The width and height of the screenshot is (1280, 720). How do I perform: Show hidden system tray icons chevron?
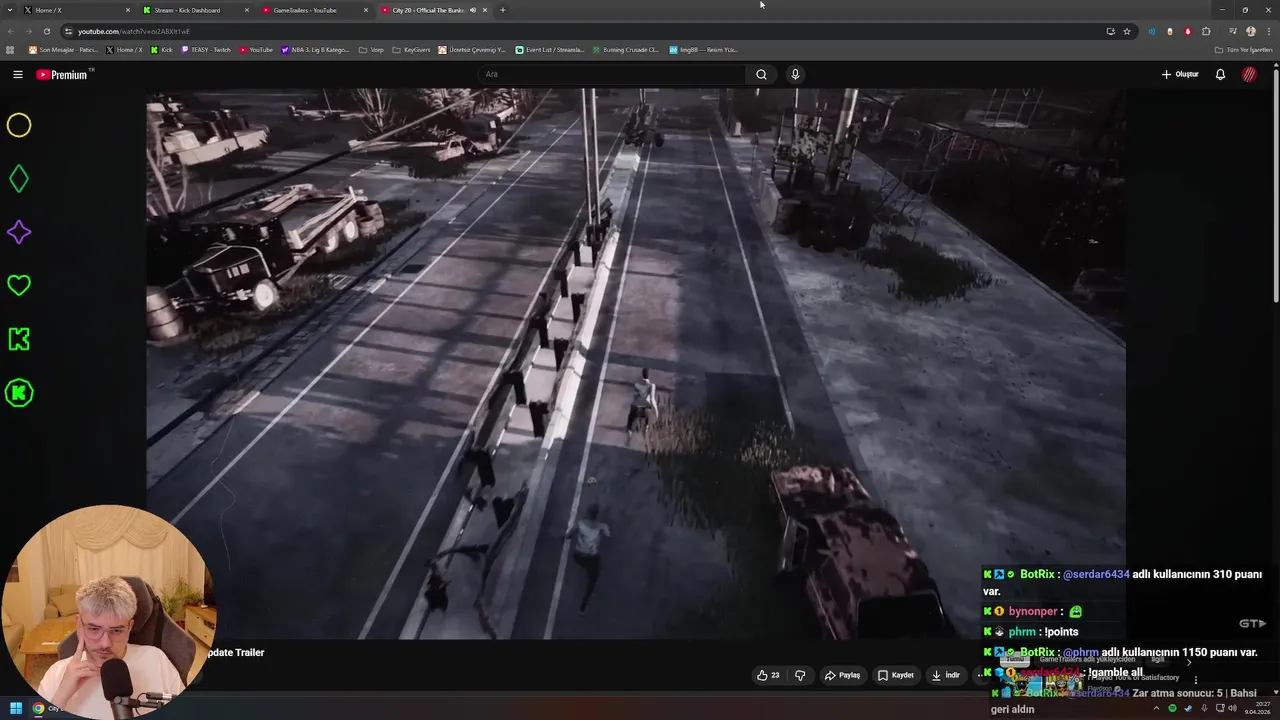[x=1157, y=708]
